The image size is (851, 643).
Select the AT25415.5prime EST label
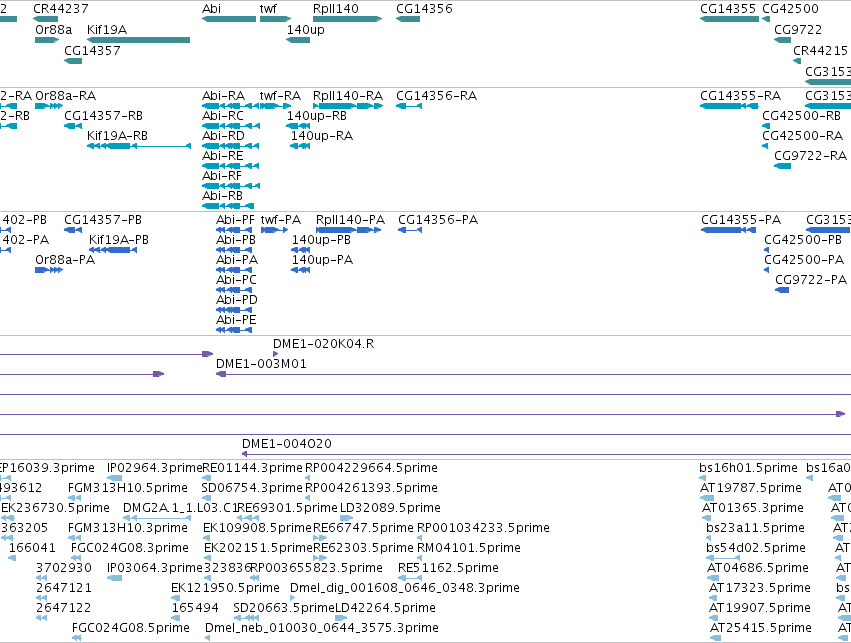click(x=761, y=628)
